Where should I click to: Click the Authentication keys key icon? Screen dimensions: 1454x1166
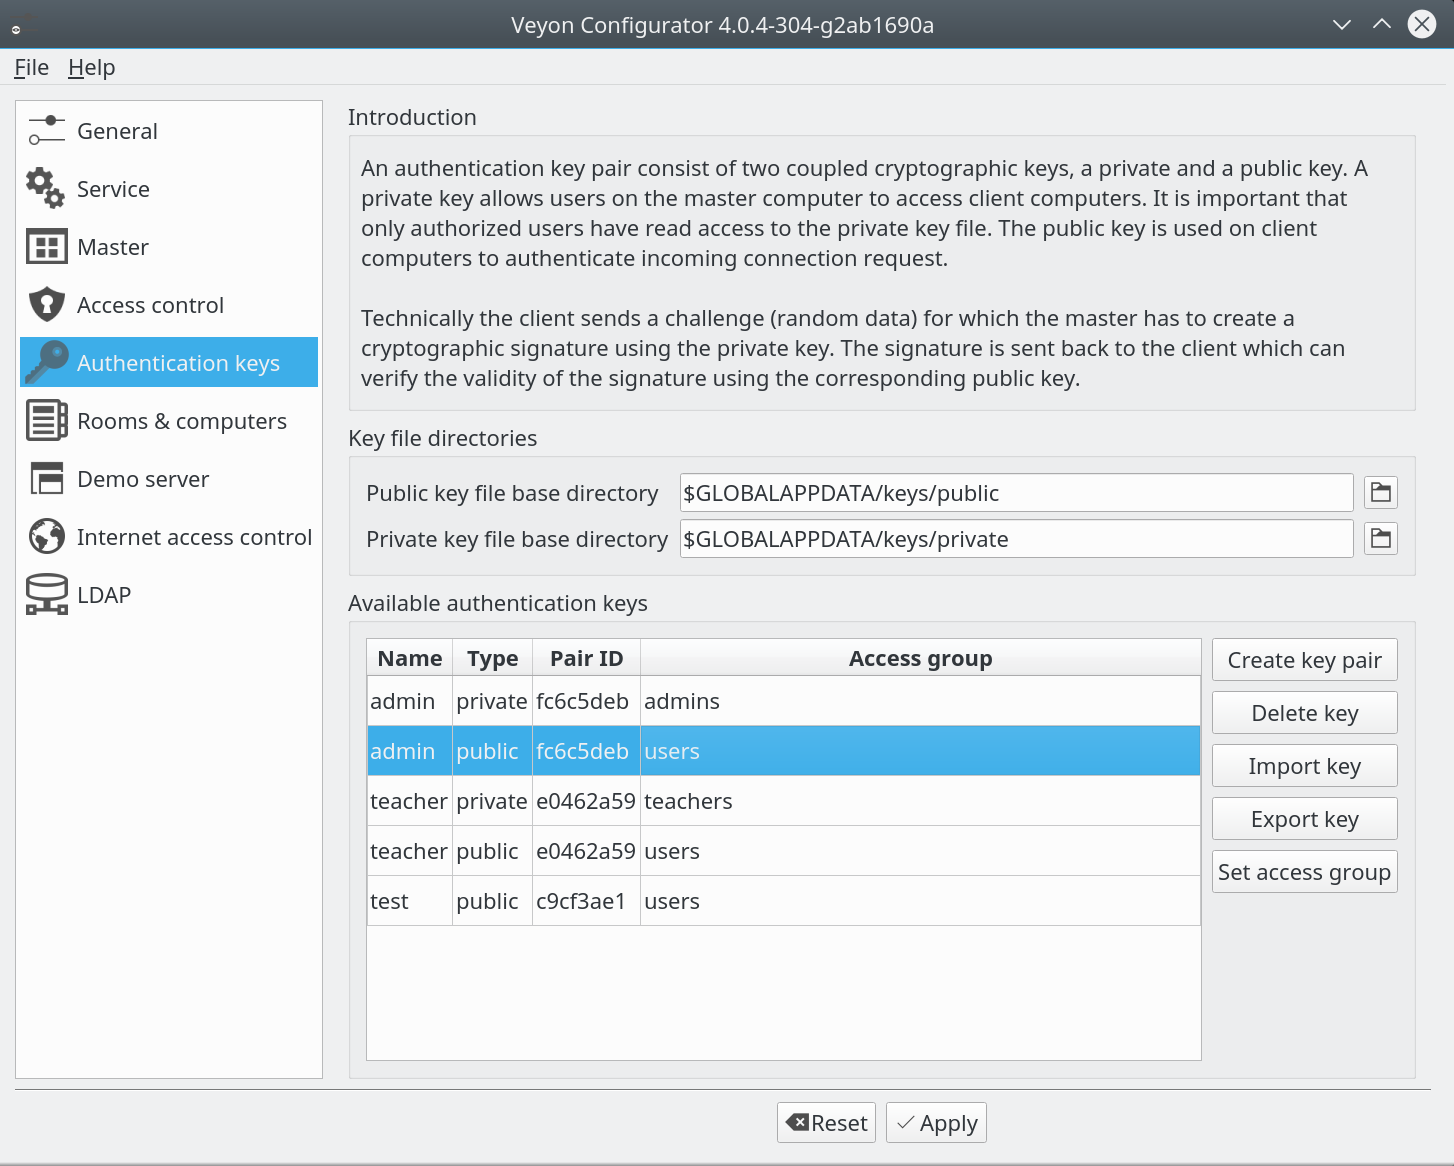tap(46, 362)
